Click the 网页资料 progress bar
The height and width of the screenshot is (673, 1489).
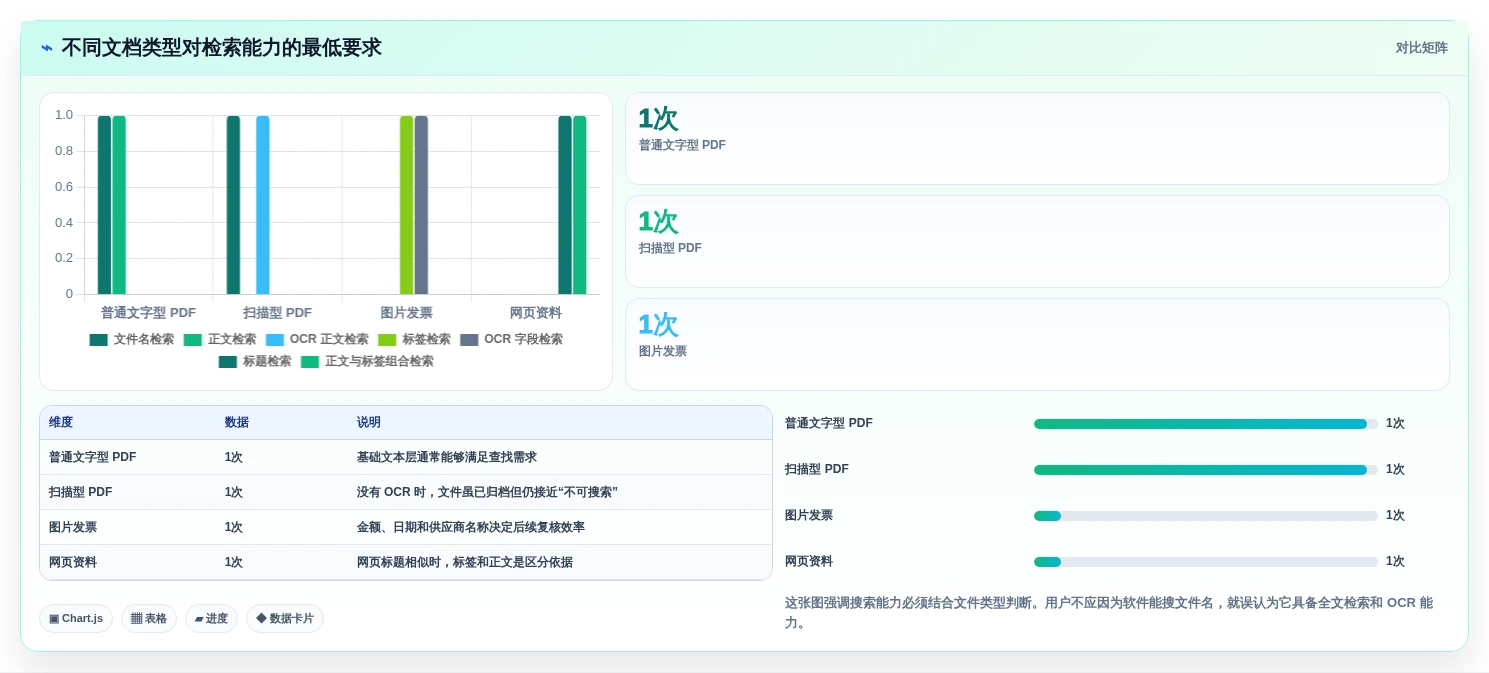pos(1206,562)
